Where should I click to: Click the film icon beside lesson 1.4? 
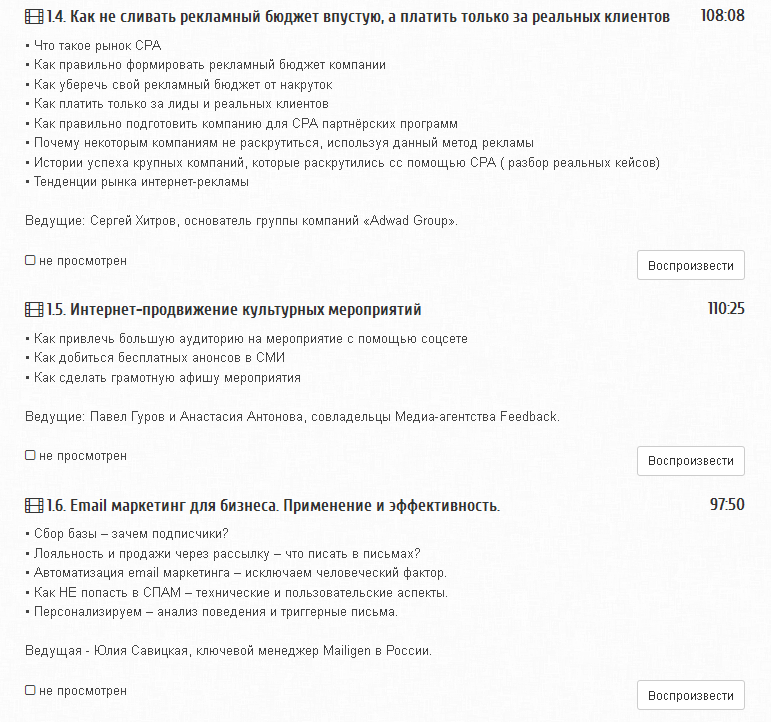34,17
